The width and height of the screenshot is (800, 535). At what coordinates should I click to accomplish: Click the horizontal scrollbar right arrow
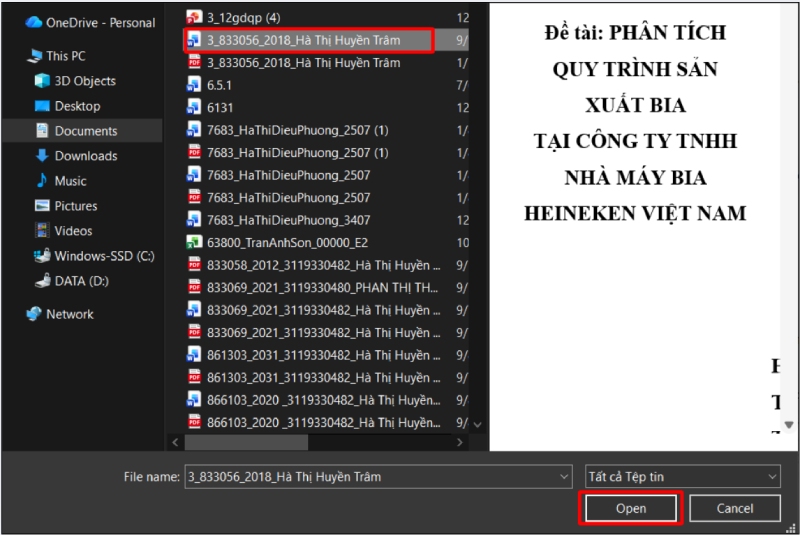(460, 442)
